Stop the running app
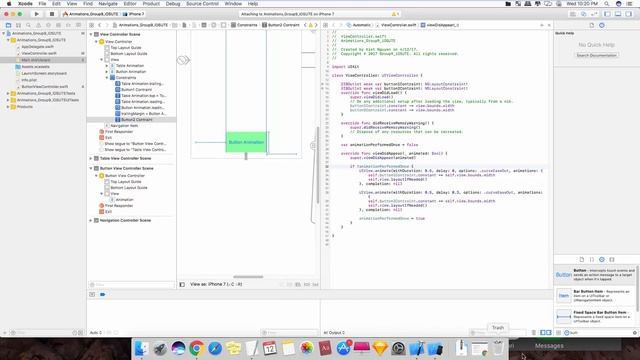Viewport: 640px width, 360px height. coord(52,14)
